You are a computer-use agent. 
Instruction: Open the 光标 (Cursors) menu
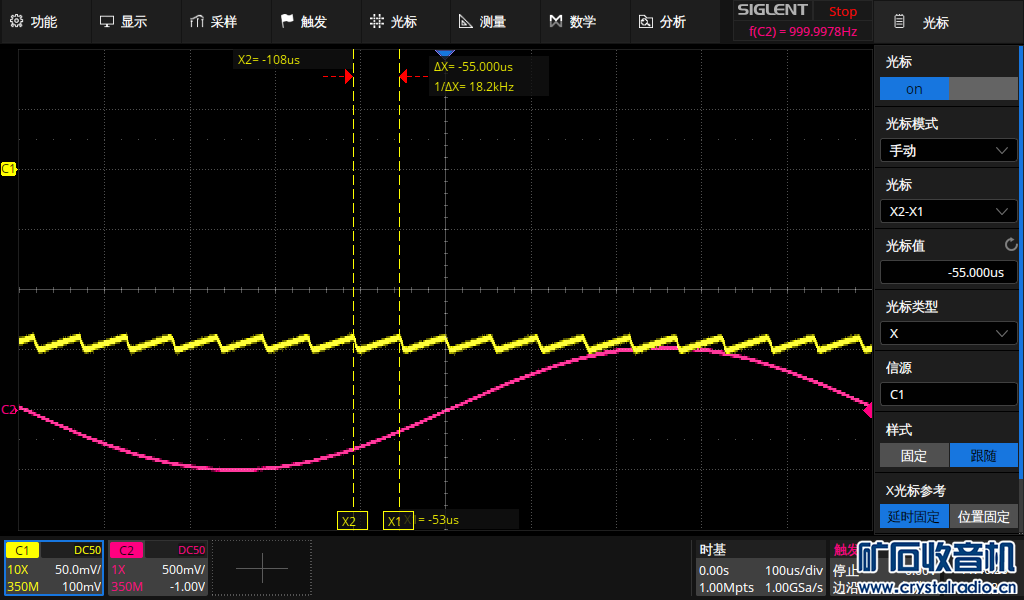[x=393, y=22]
